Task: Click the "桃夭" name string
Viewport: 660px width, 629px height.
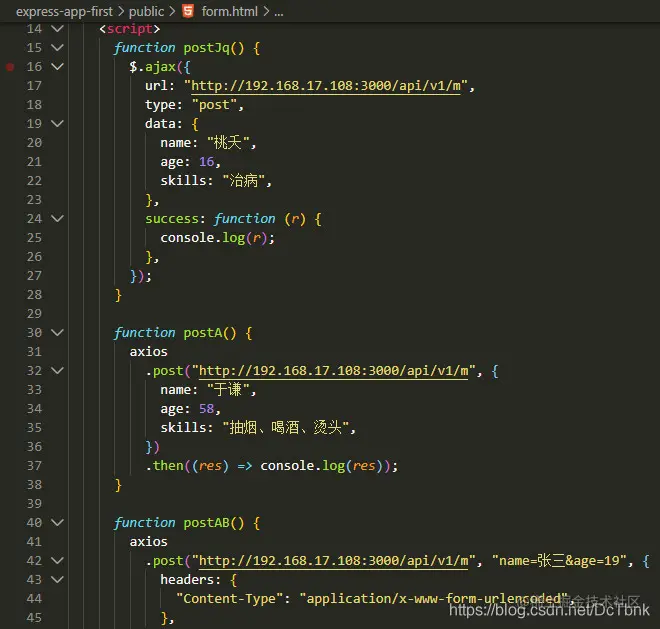Action: point(228,143)
